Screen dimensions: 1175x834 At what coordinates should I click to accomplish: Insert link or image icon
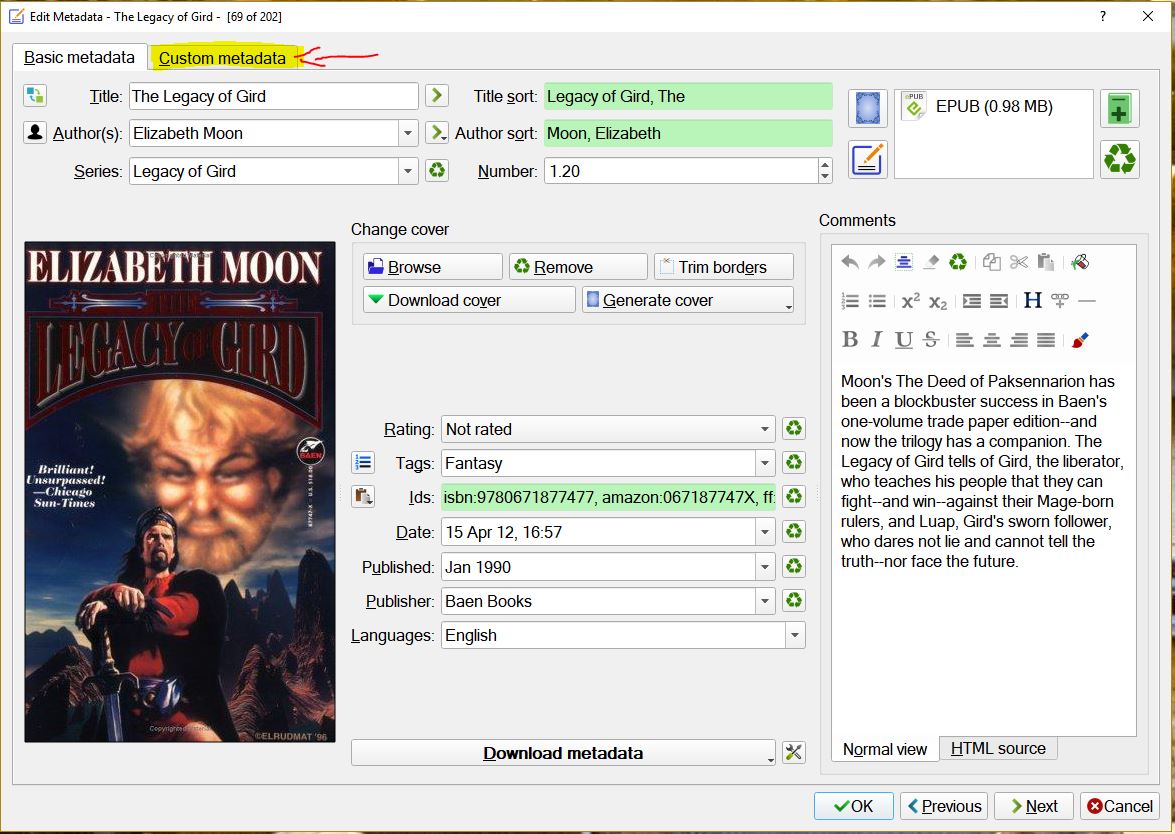coord(1060,301)
